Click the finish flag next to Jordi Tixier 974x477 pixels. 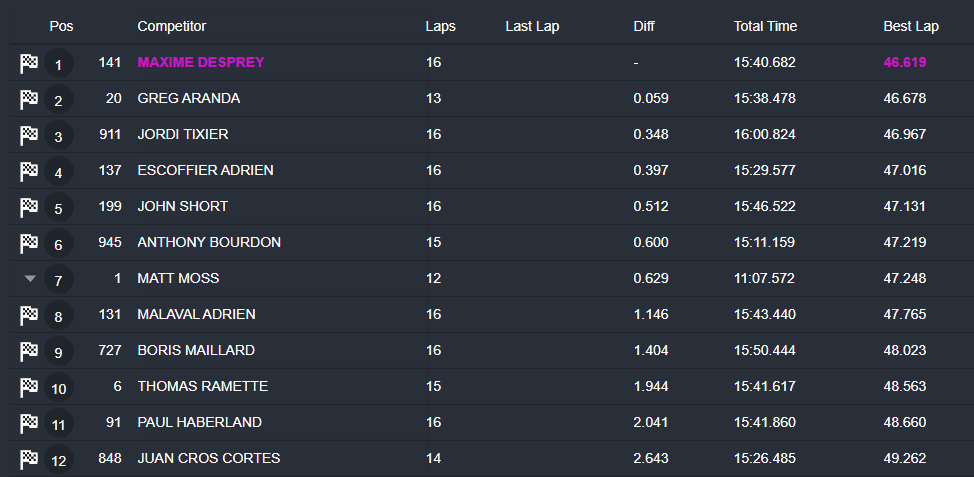[29, 135]
